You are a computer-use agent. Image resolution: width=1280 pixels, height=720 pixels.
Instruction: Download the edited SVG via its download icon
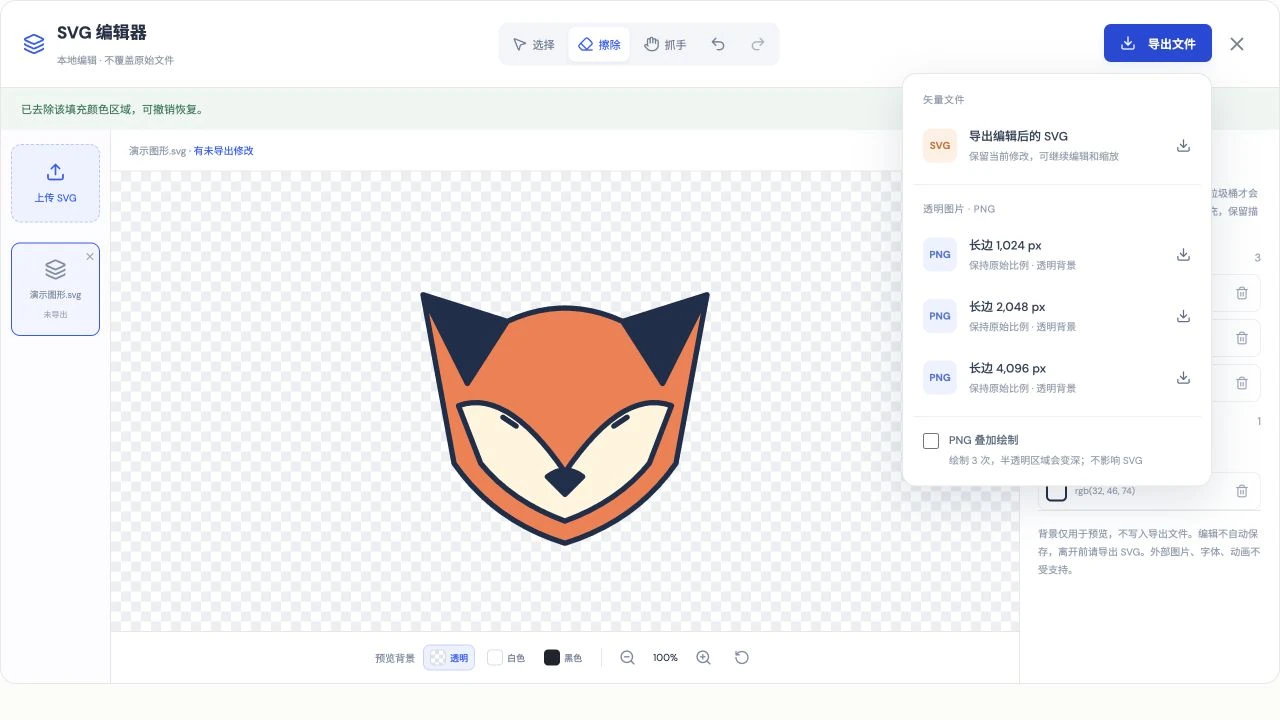pos(1183,146)
